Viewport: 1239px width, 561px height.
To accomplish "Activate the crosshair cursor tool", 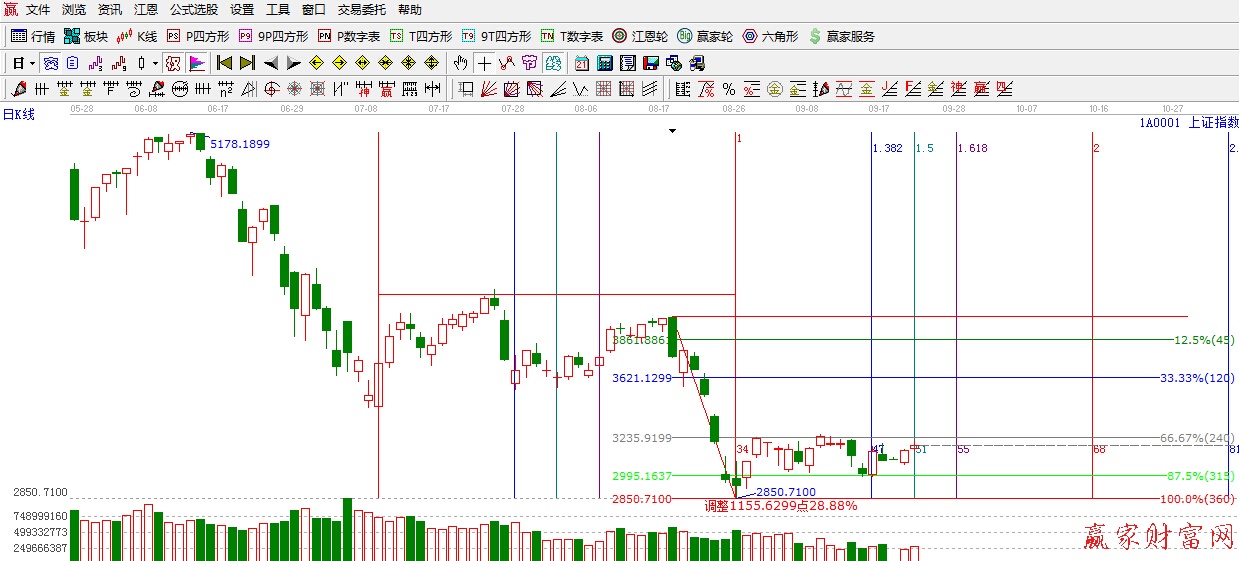I will (485, 63).
